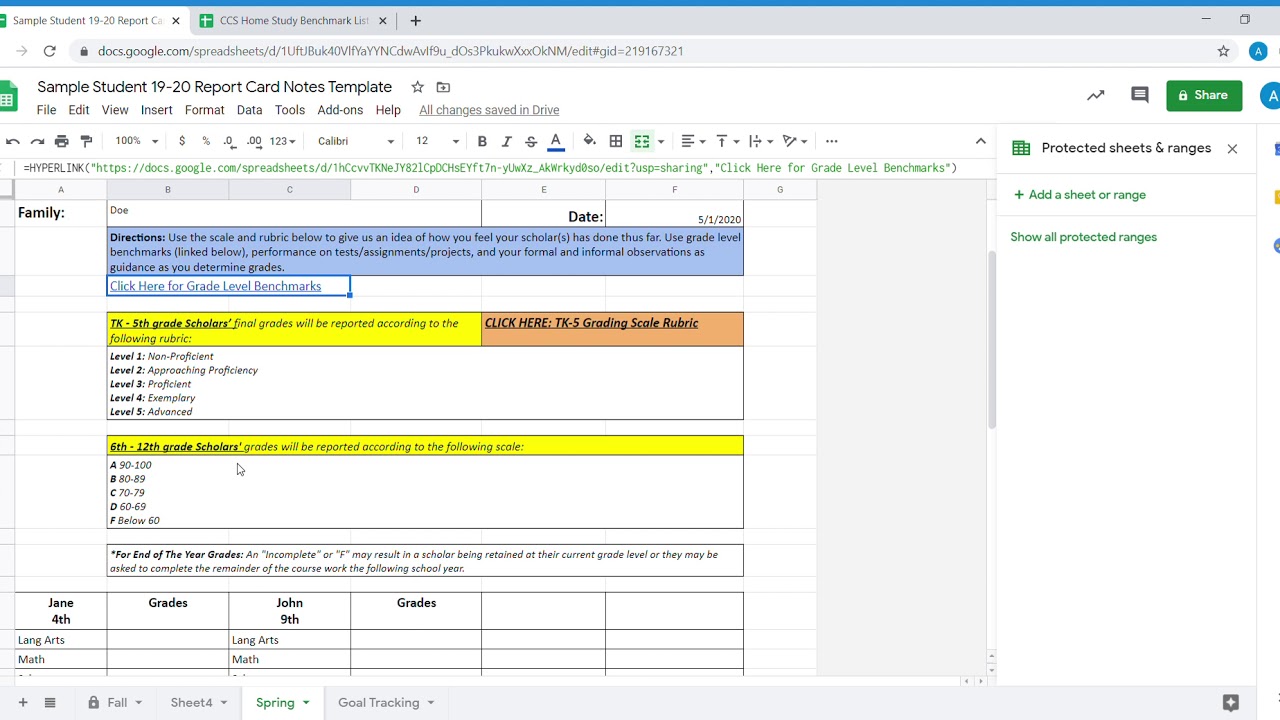The image size is (1280, 720).
Task: Open the Edit menu
Action: click(x=79, y=110)
